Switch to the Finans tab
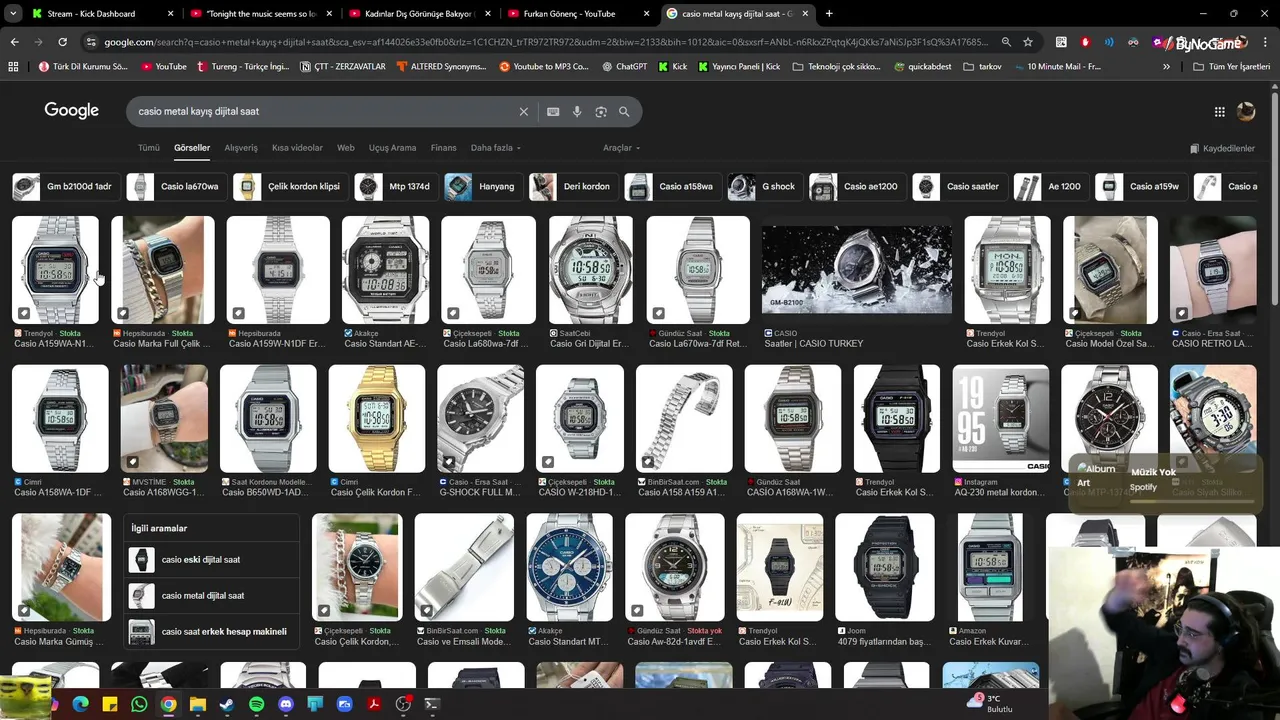The height and width of the screenshot is (720, 1280). pos(443,148)
